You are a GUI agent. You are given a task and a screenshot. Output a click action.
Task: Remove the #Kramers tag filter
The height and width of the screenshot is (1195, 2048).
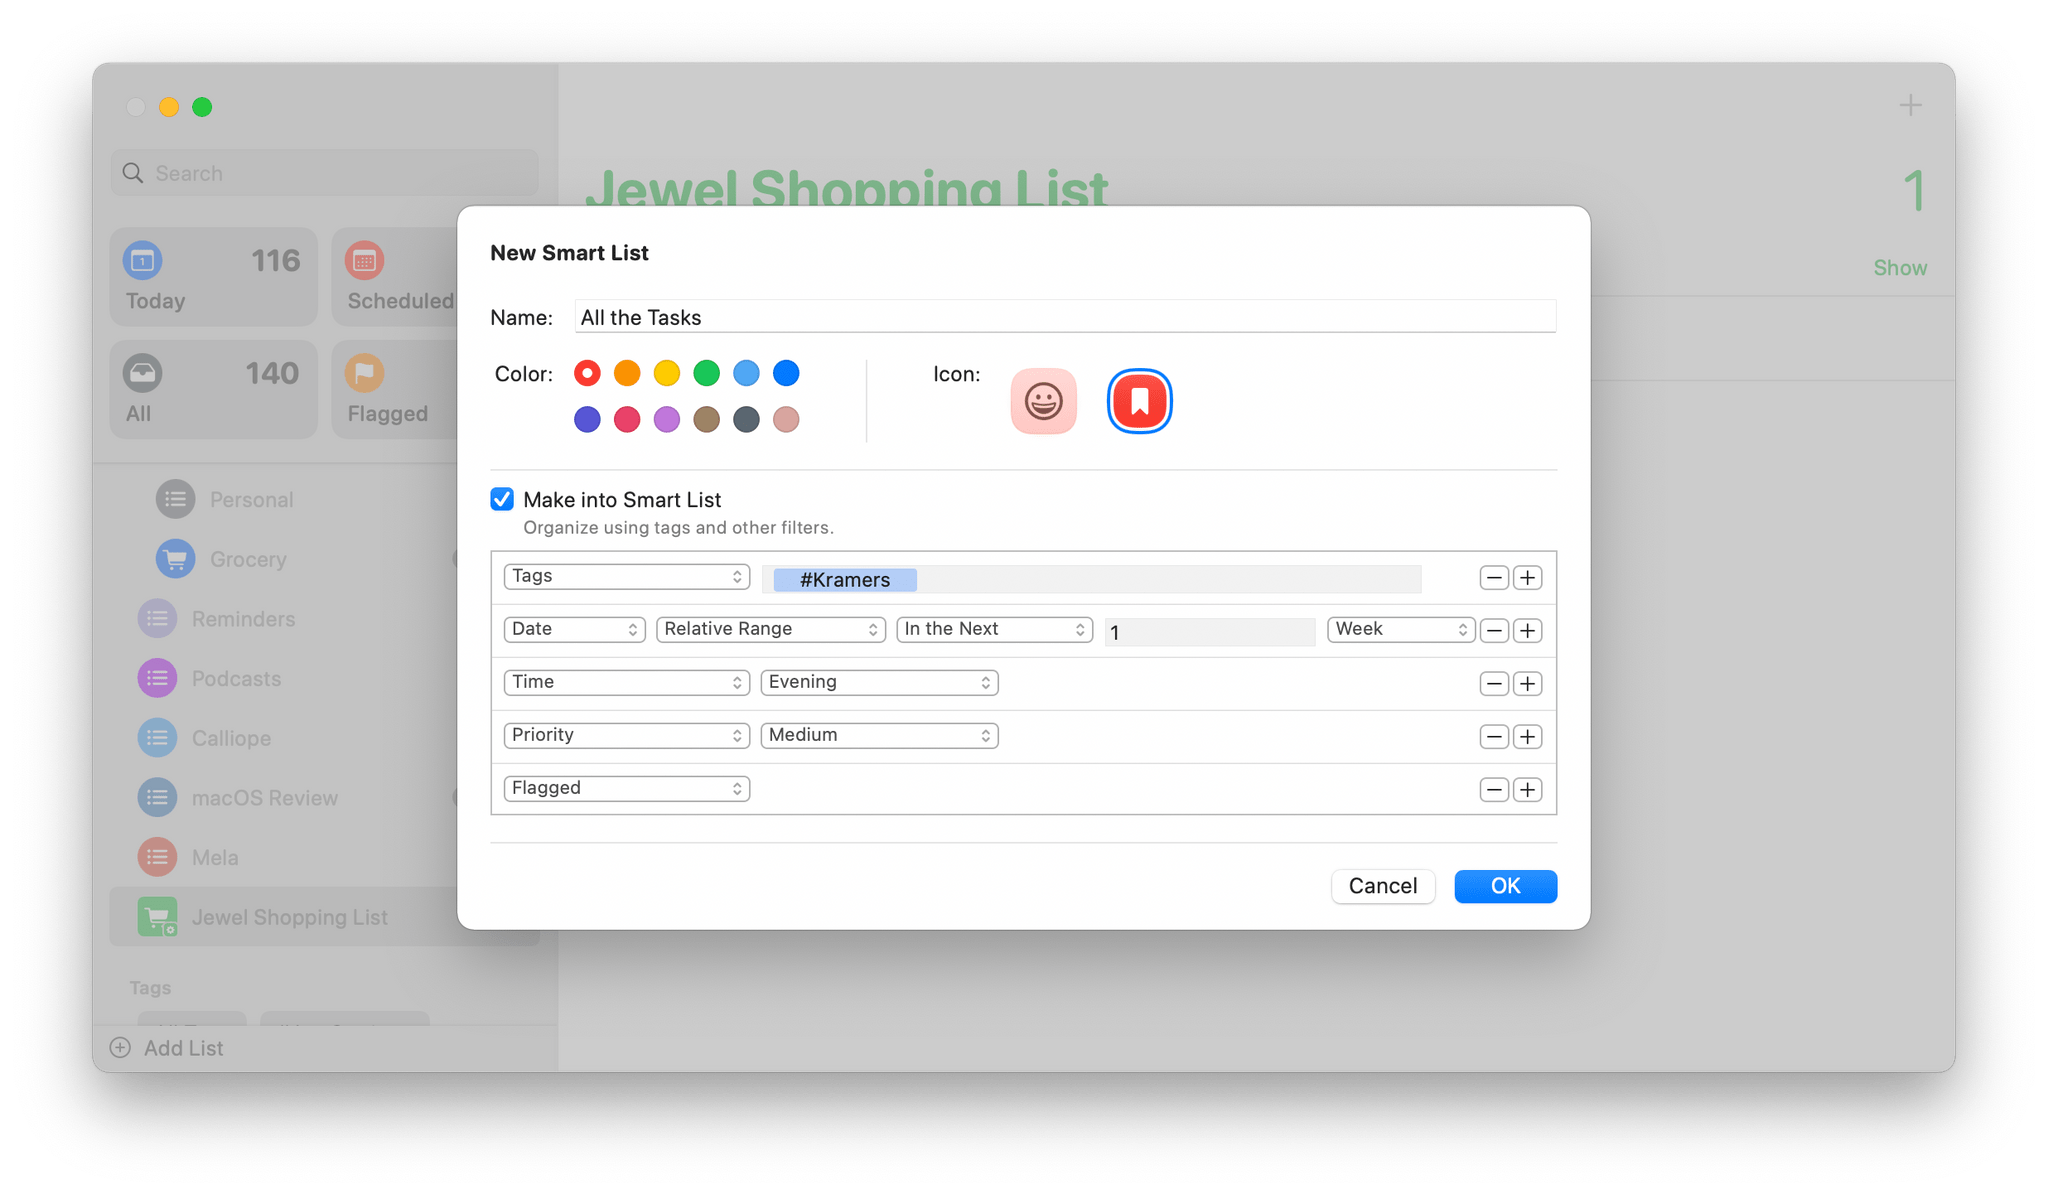[1492, 576]
